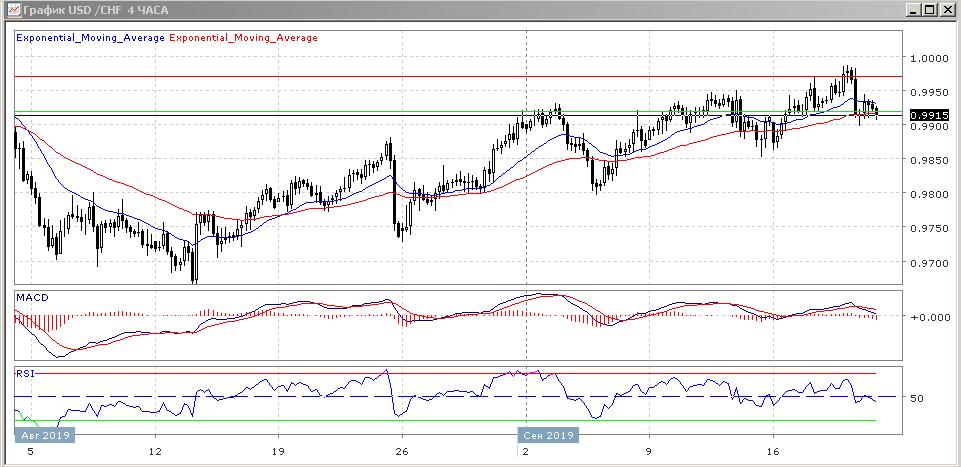Click the 0.9950 price axis label
The height and width of the screenshot is (467, 961).
[930, 93]
